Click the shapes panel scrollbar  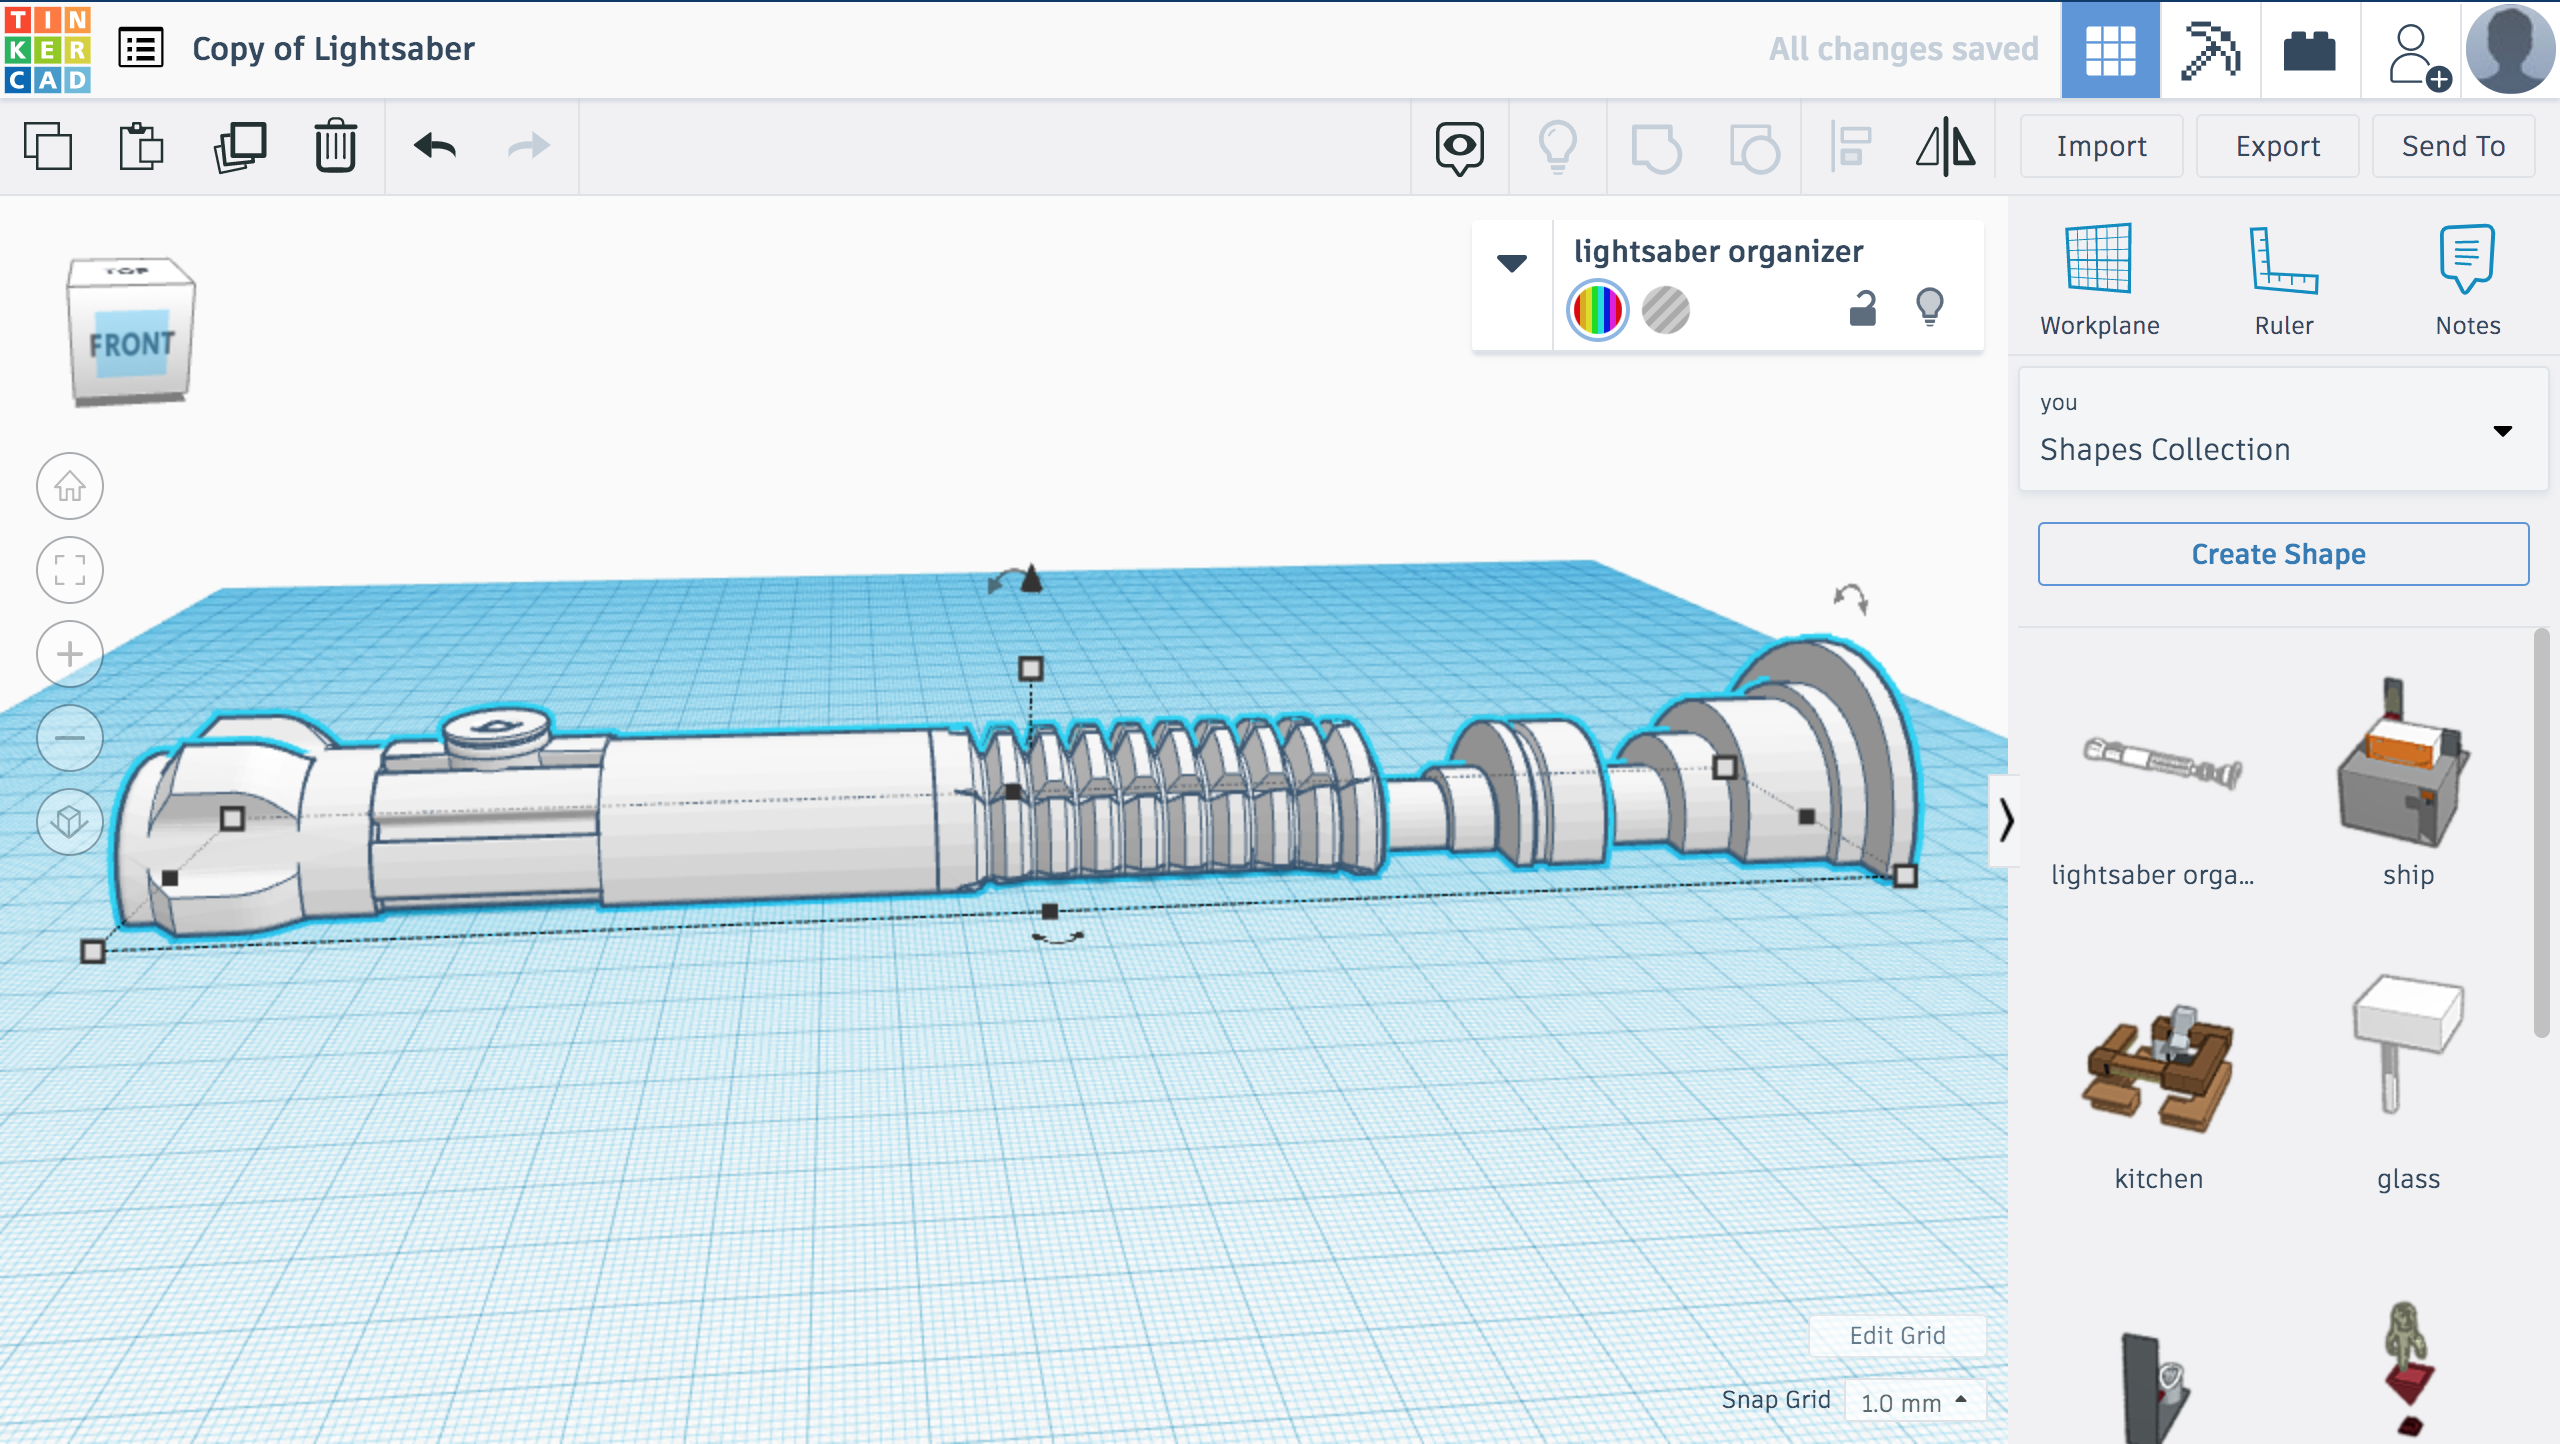[x=2541, y=835]
